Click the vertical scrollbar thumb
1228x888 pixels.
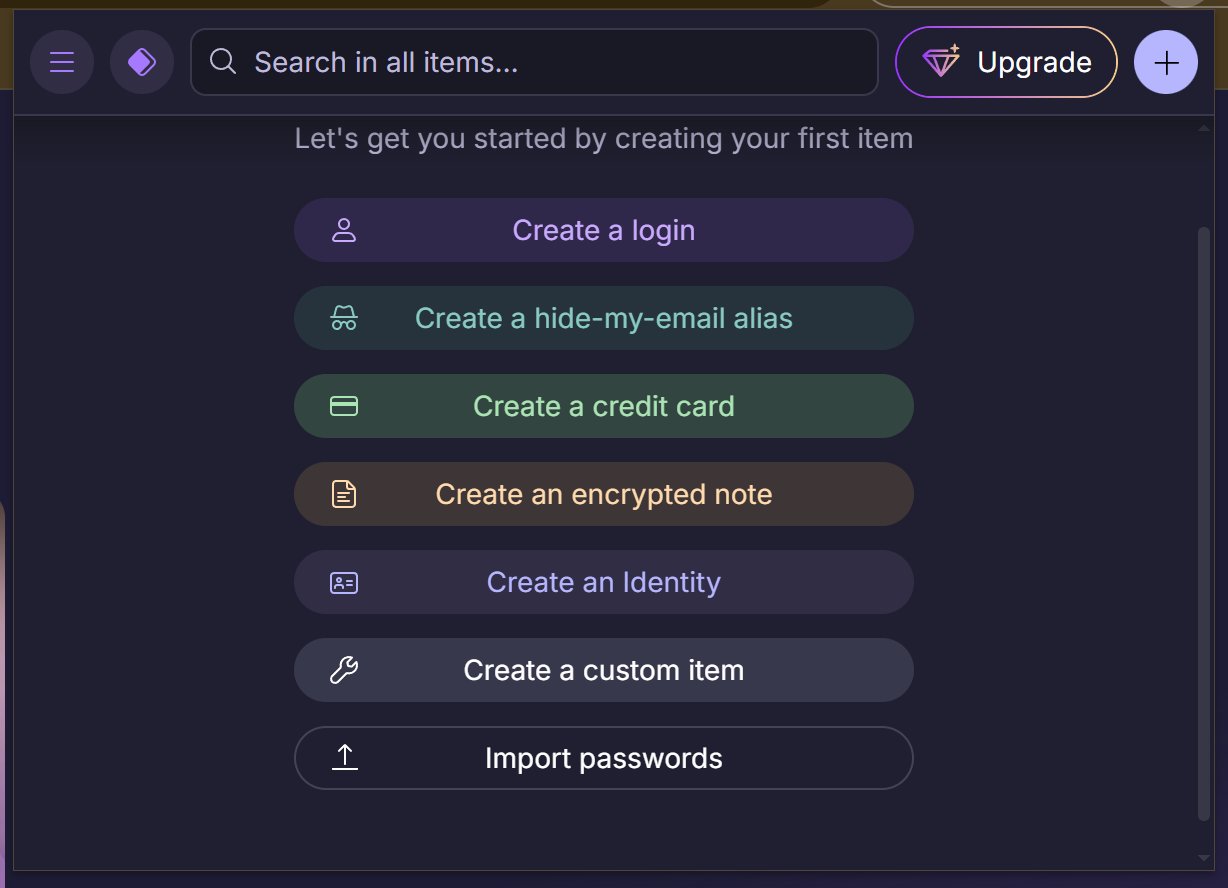point(1203,520)
